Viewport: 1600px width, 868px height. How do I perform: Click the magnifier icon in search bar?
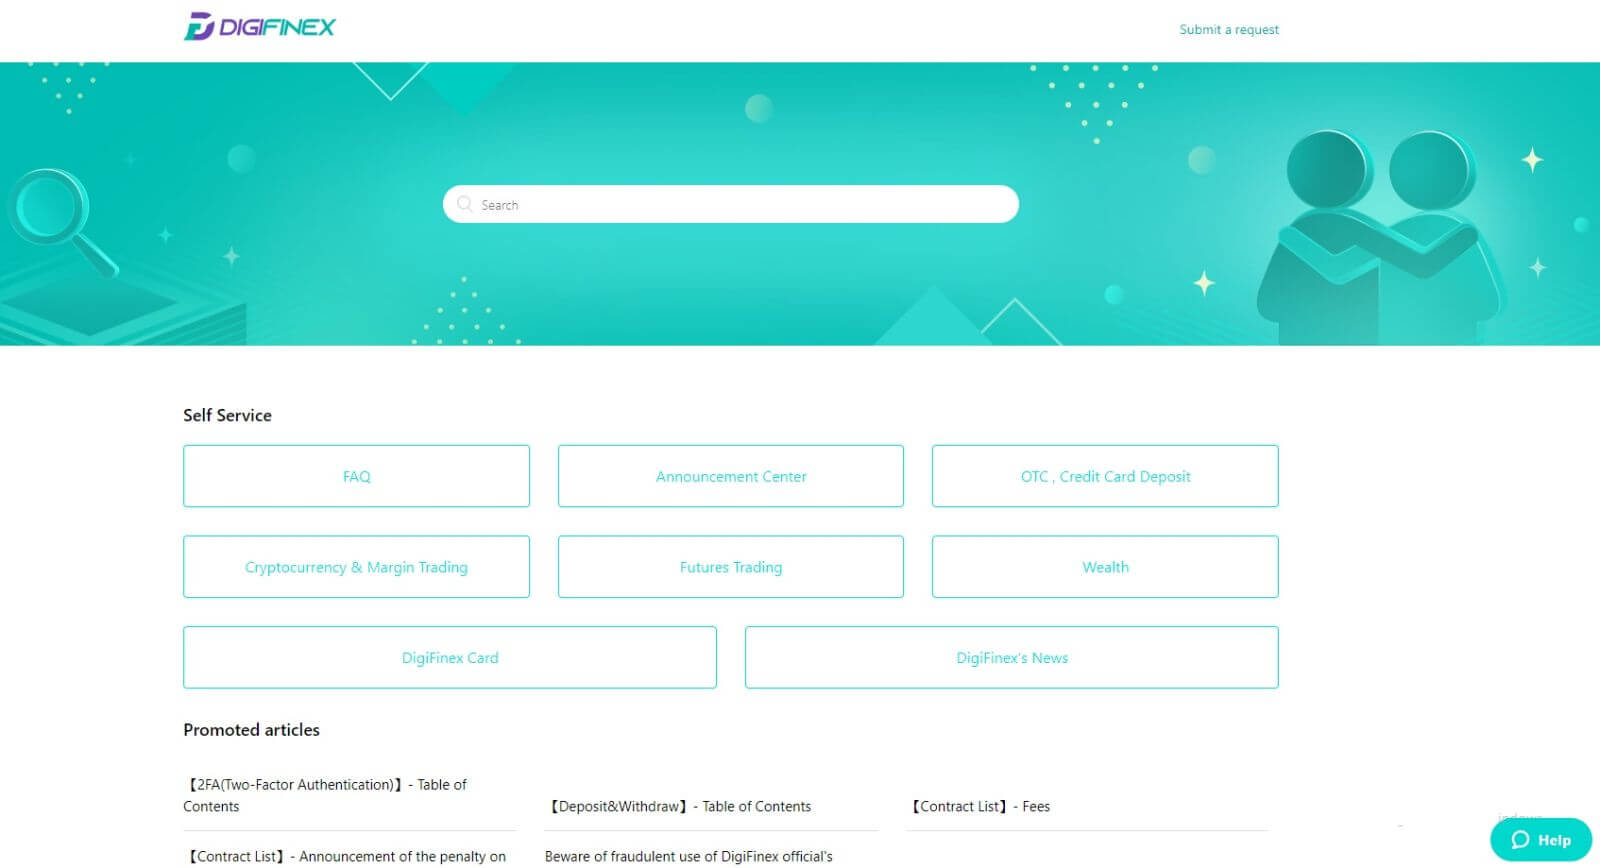[x=464, y=204]
